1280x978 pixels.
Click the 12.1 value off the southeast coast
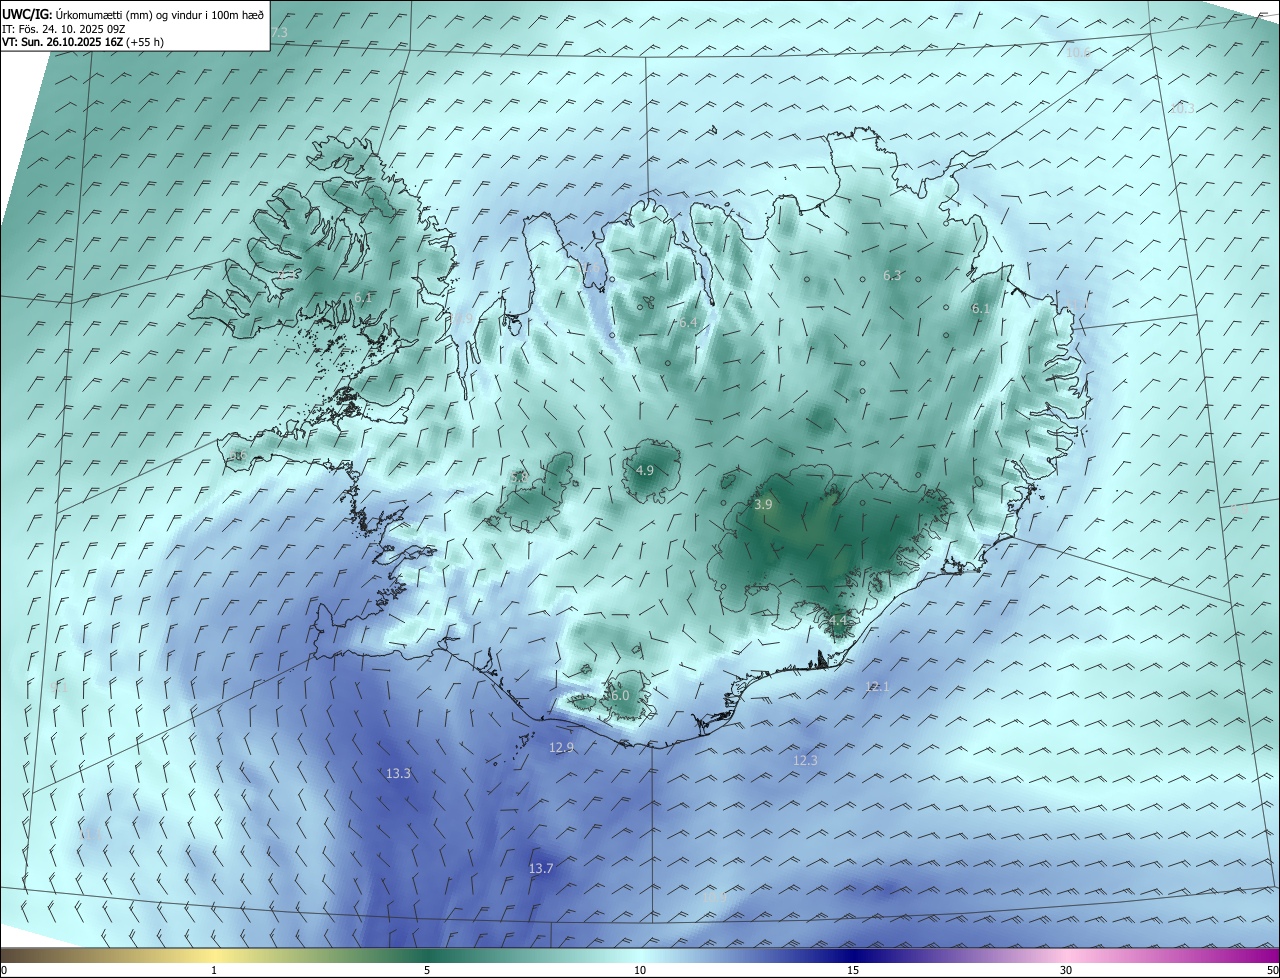(x=877, y=686)
